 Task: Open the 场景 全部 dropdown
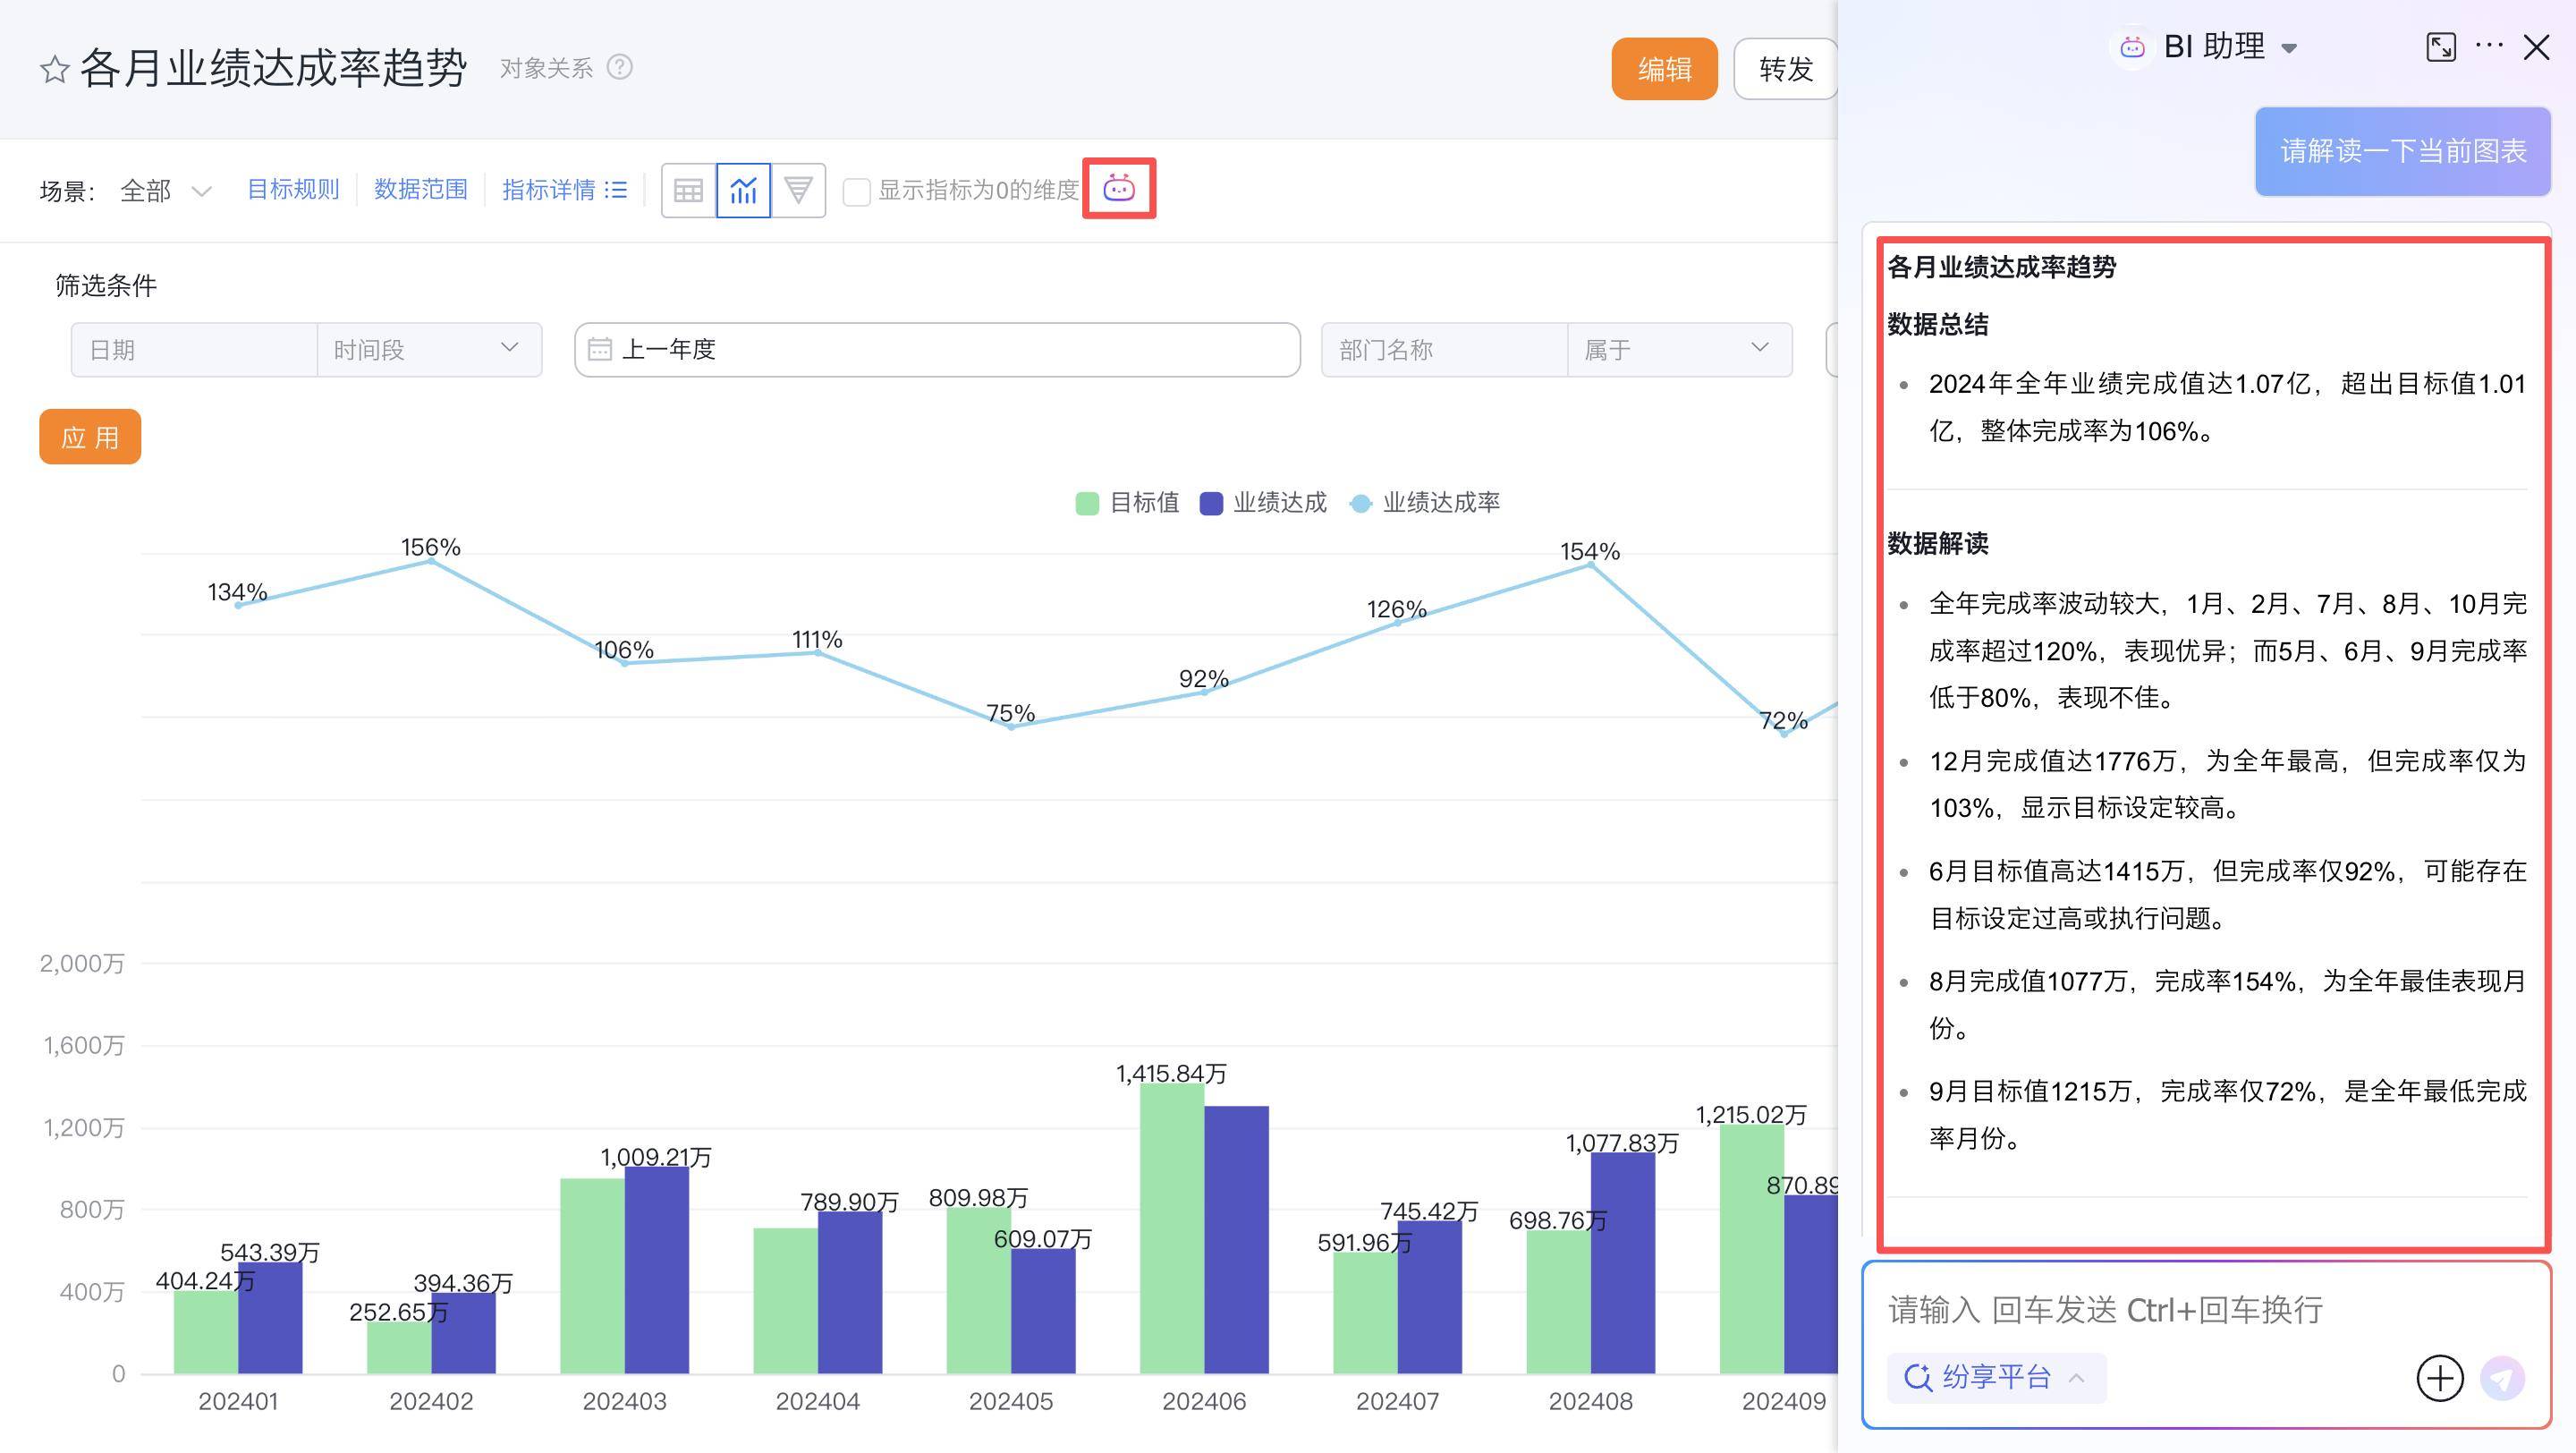[x=166, y=190]
